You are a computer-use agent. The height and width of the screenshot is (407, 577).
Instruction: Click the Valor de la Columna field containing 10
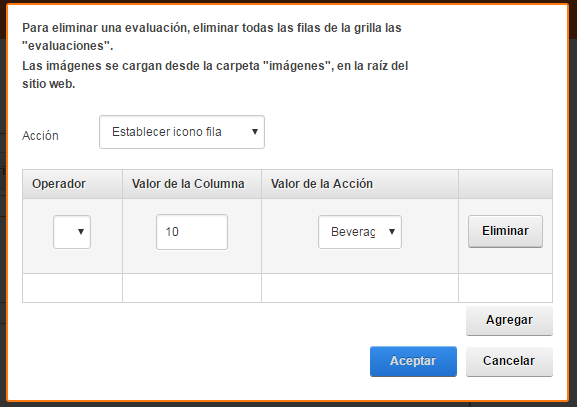coord(192,232)
